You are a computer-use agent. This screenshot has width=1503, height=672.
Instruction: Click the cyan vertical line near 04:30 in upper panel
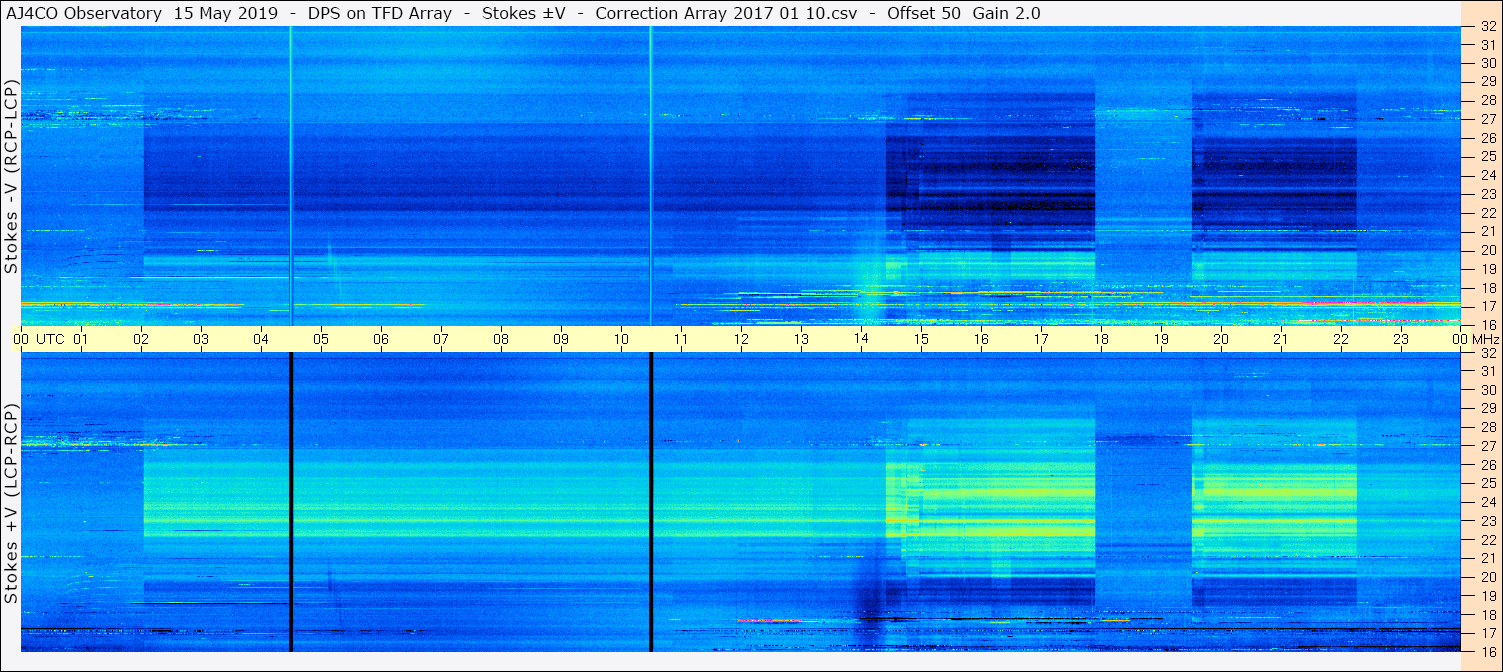pyautogui.click(x=291, y=176)
